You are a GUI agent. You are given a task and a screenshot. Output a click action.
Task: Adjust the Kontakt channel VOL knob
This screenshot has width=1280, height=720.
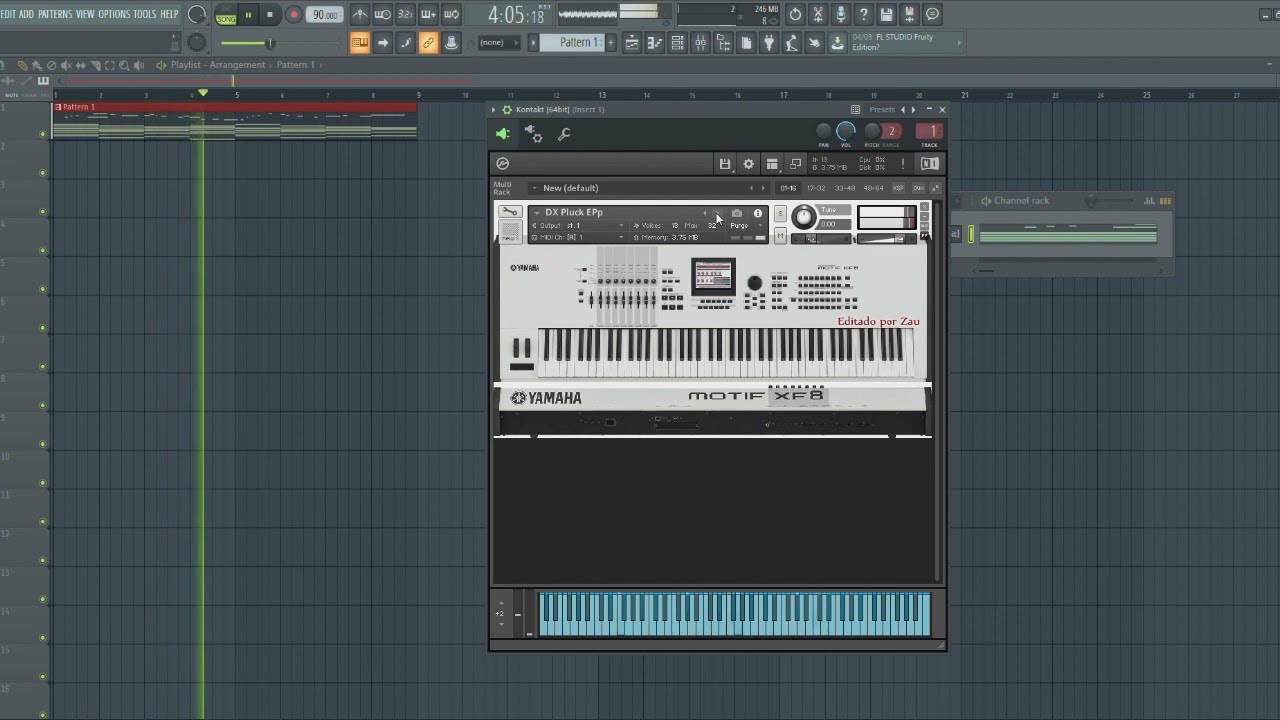(846, 131)
